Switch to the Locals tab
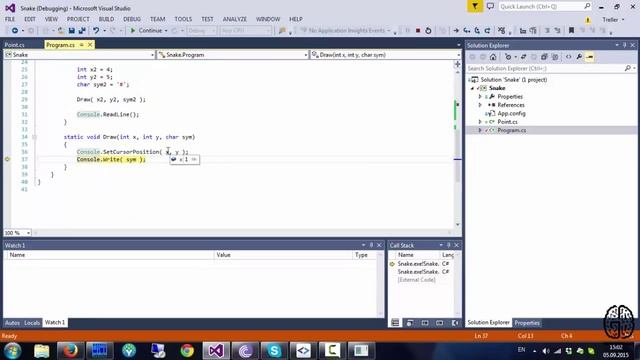 (32, 322)
